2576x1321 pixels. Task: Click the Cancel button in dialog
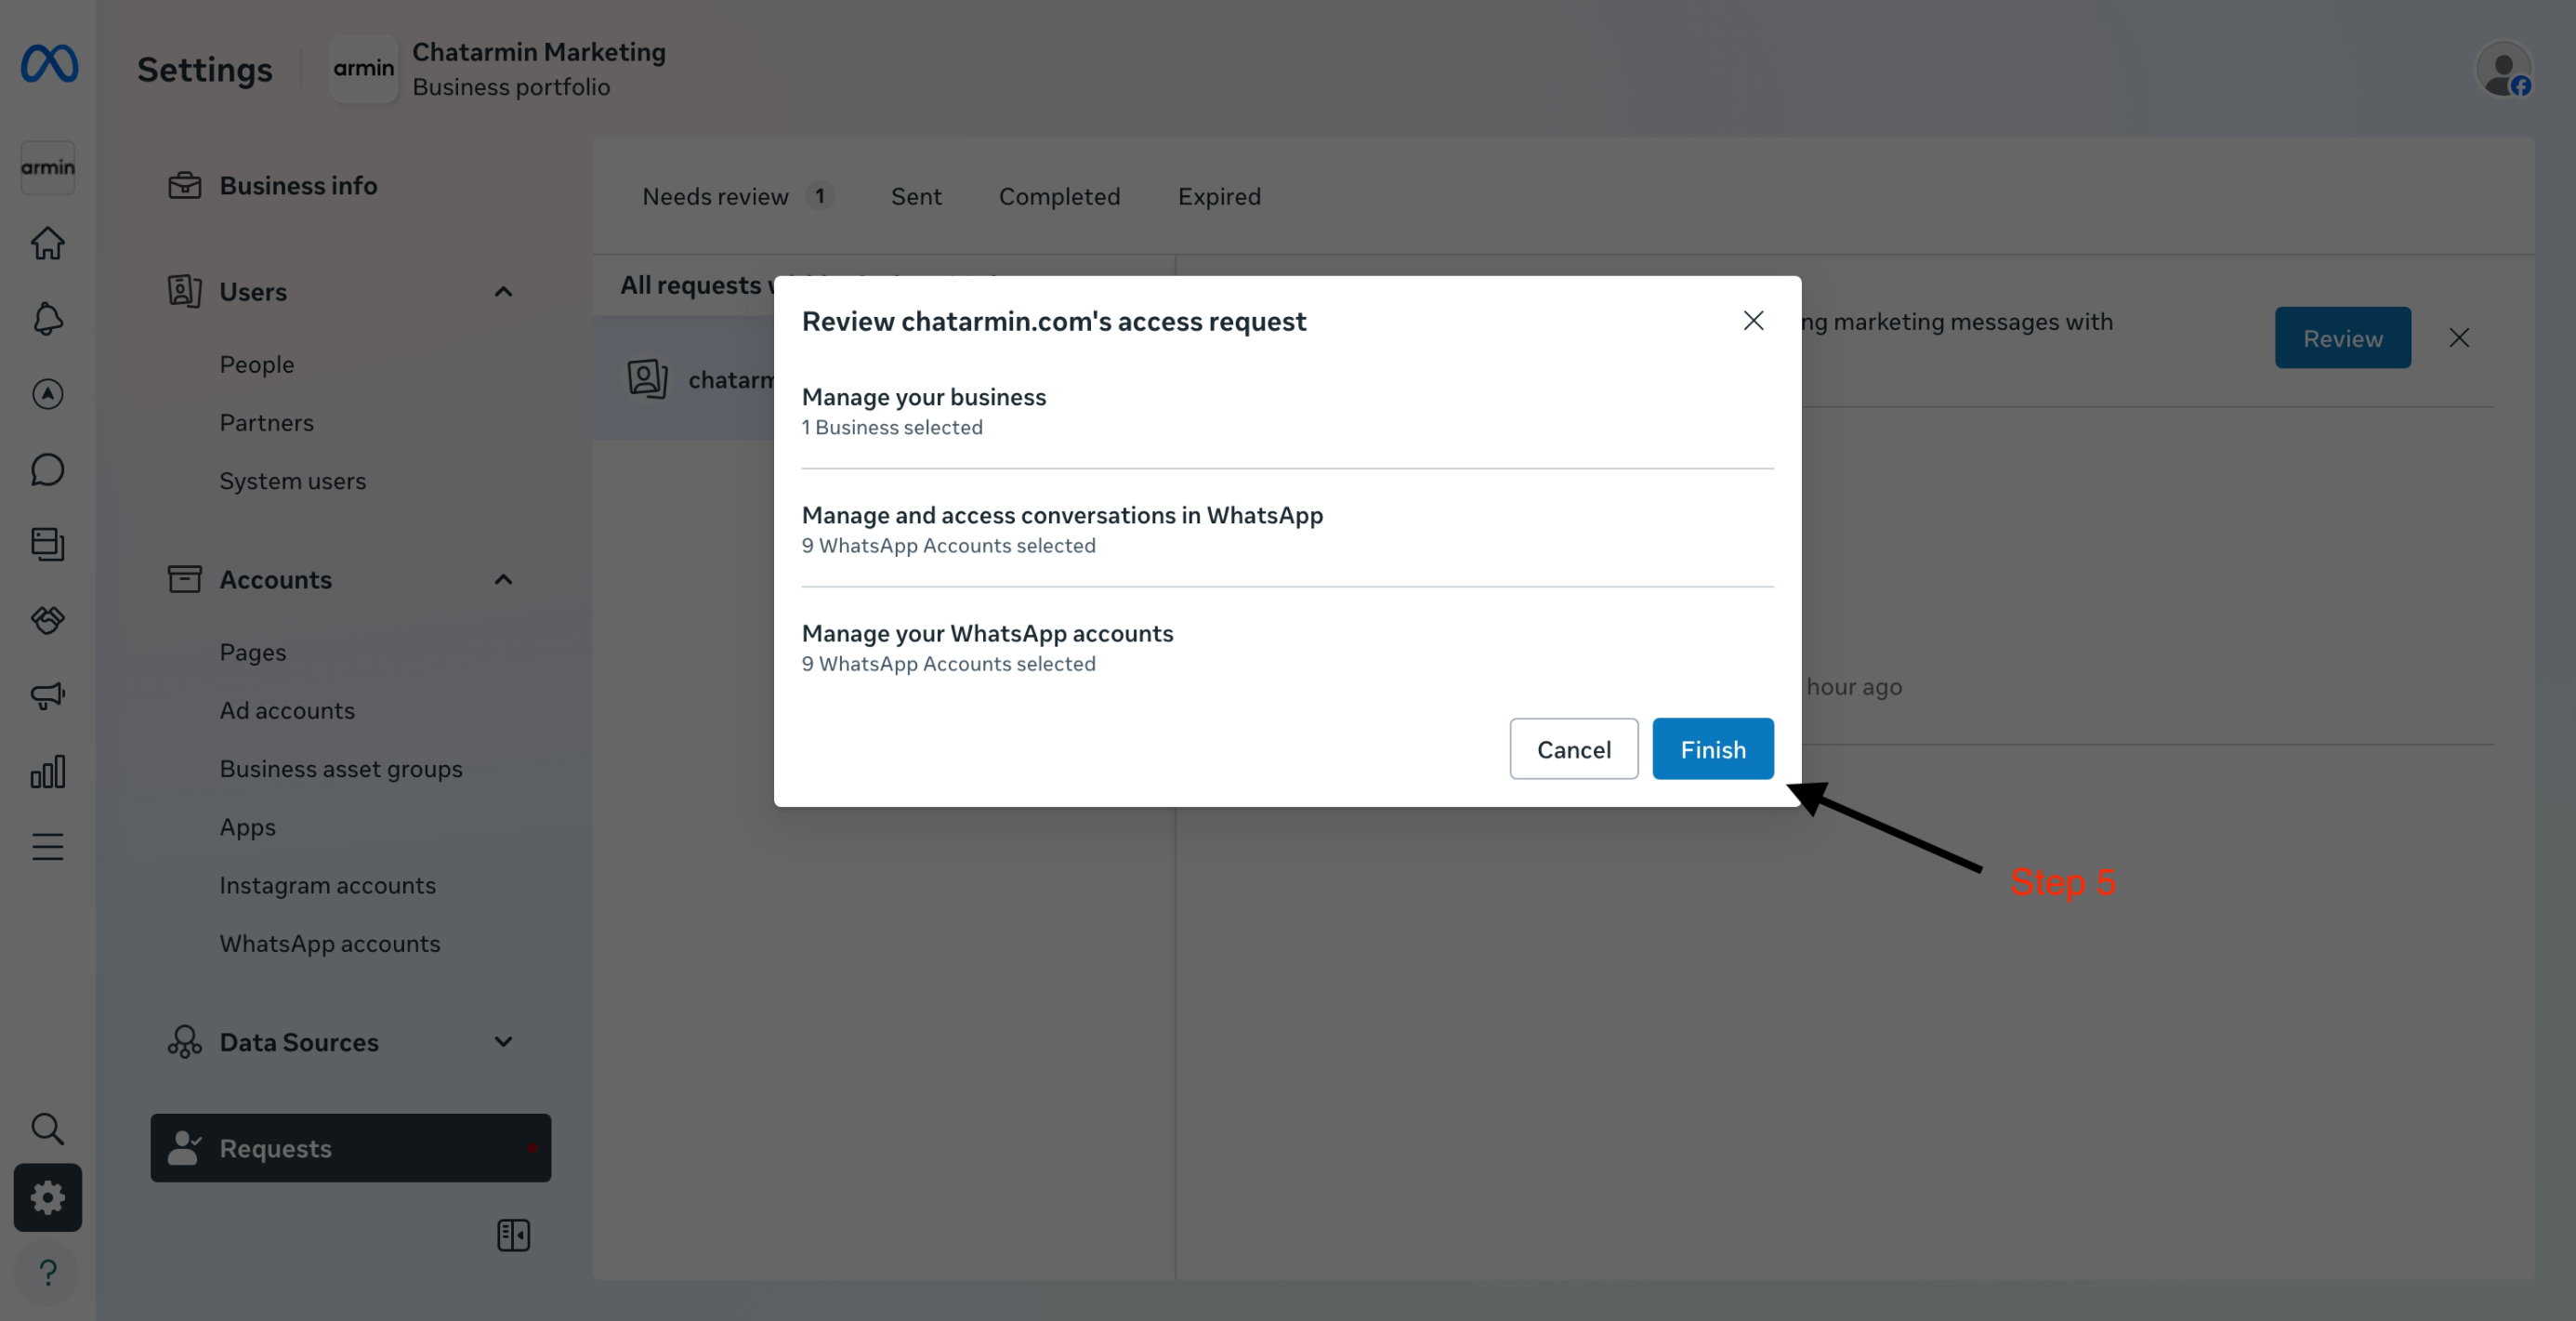point(1573,749)
